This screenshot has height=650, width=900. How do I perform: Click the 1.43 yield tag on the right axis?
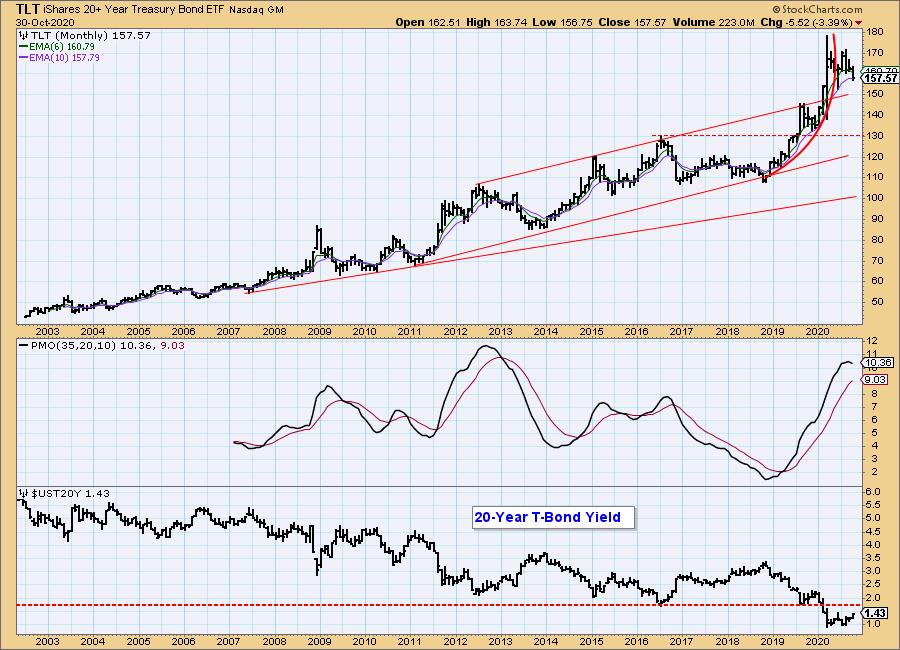point(875,613)
